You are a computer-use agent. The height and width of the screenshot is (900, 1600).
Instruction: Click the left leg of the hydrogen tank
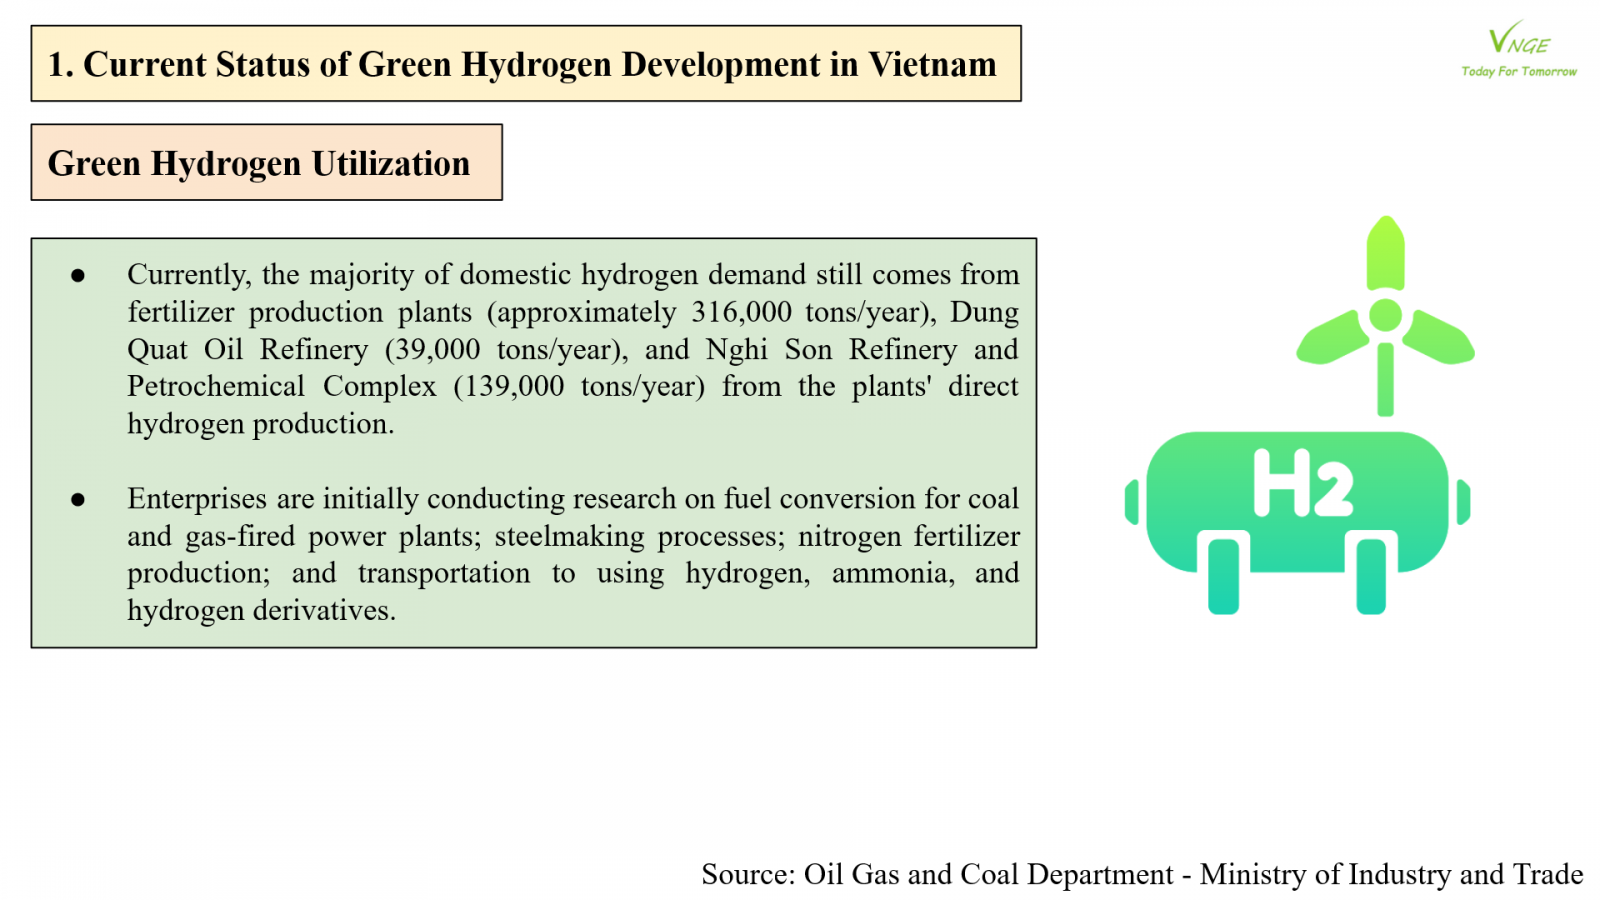(1224, 575)
